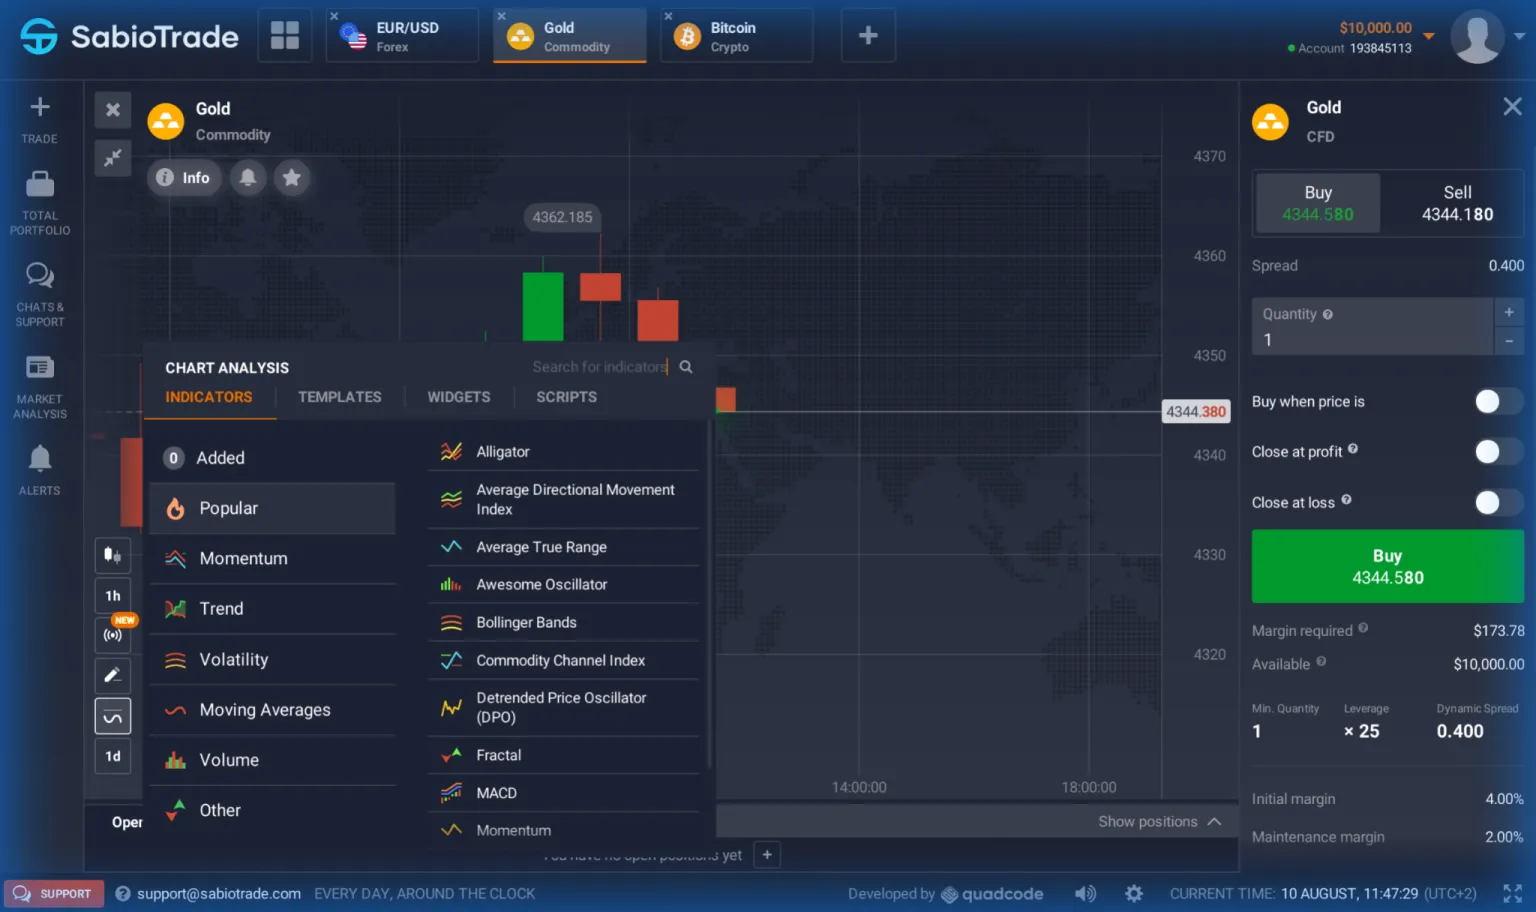Open the Trade plus icon in sidebar

click(40, 108)
